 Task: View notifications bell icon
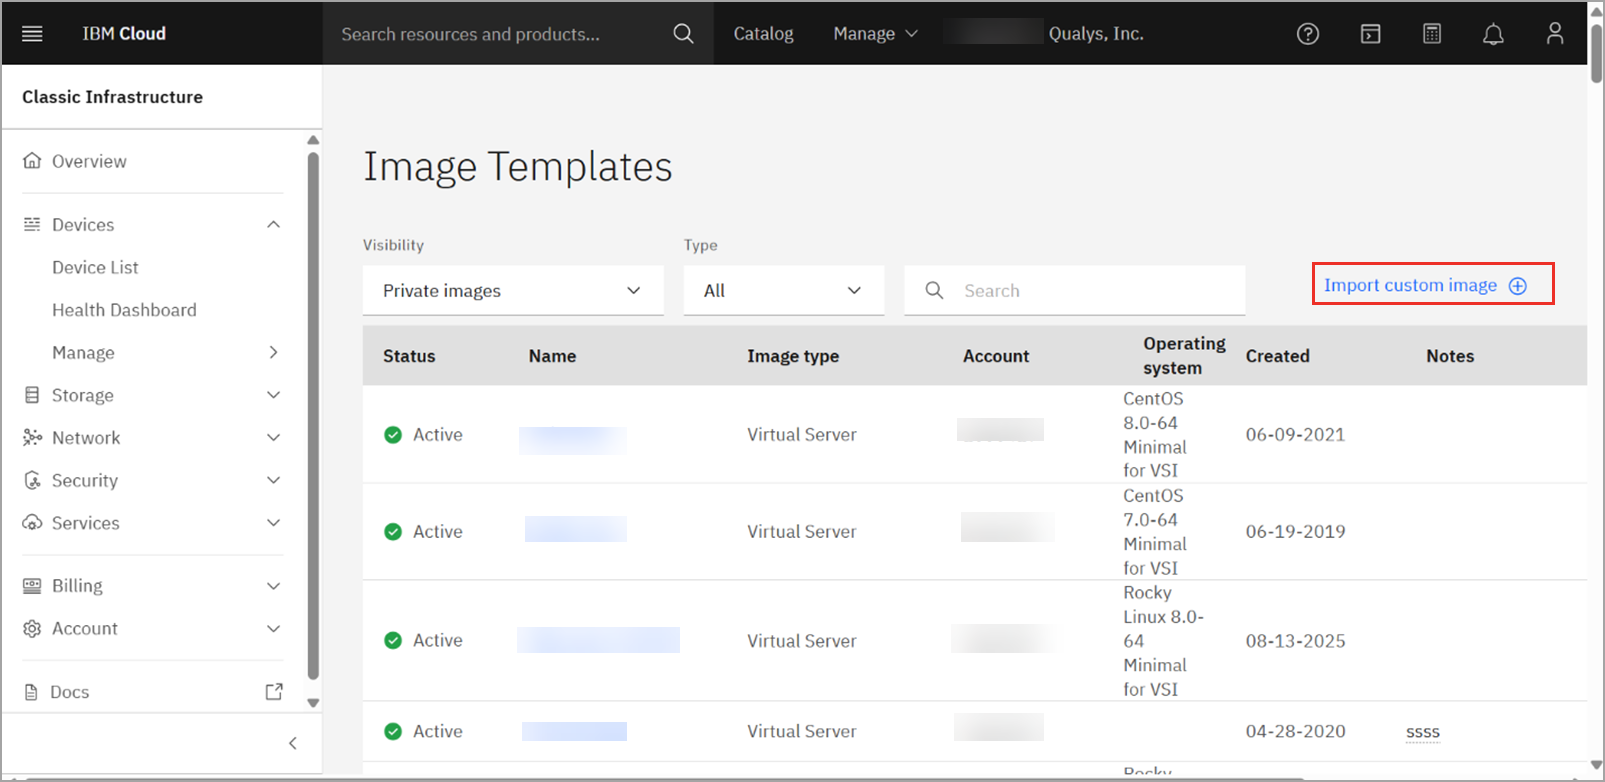pos(1492,34)
